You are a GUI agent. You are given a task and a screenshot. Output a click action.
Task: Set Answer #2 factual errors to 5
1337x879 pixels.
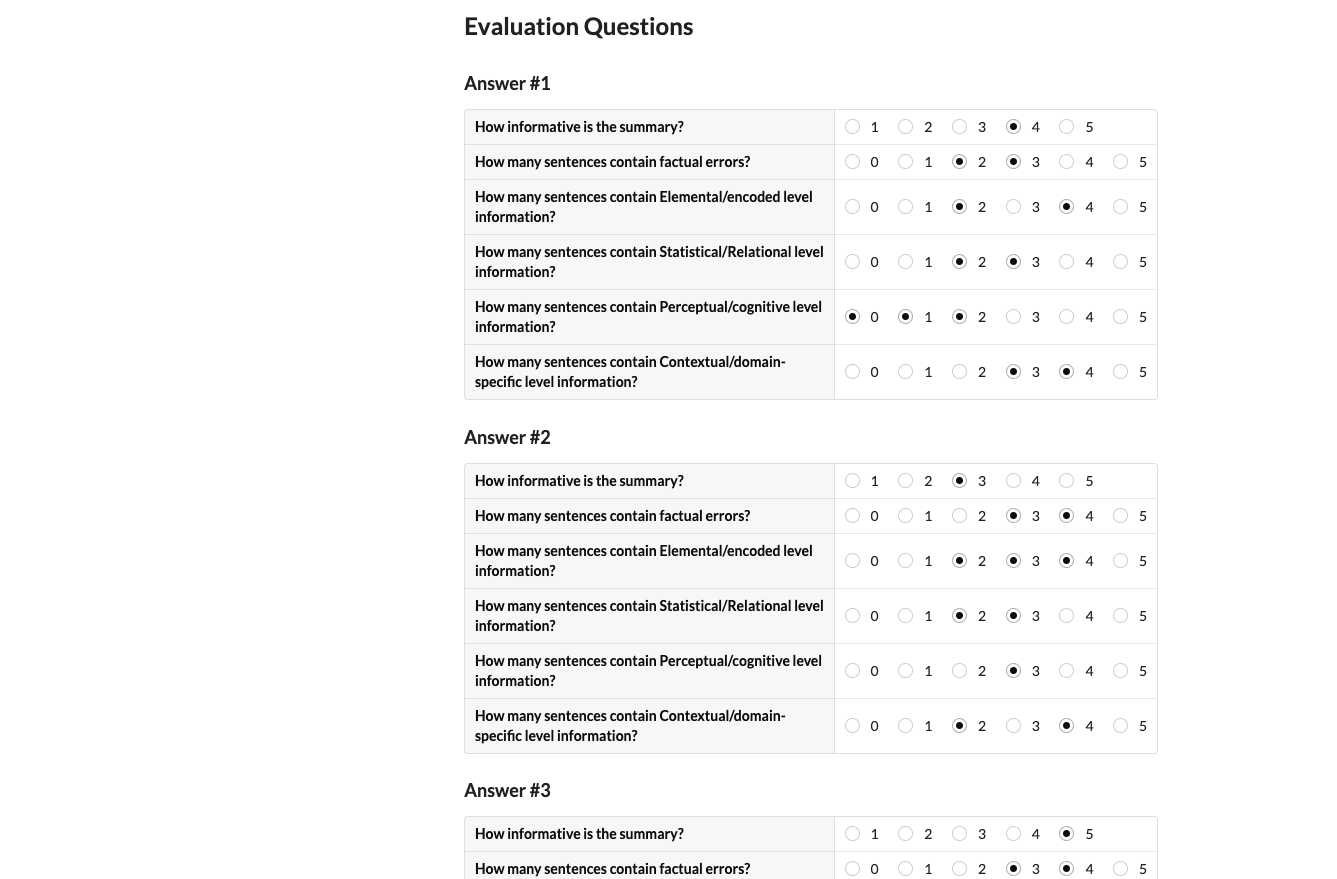point(1121,516)
